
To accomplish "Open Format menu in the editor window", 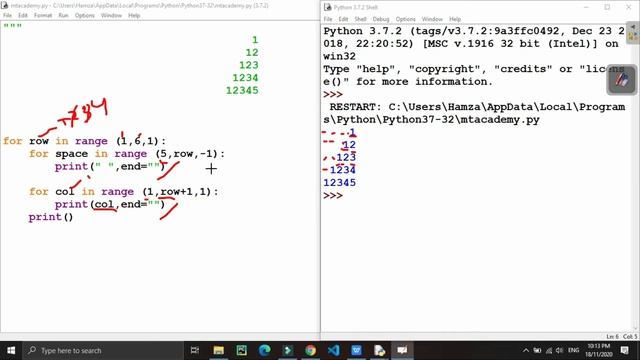I will tap(43, 16).
